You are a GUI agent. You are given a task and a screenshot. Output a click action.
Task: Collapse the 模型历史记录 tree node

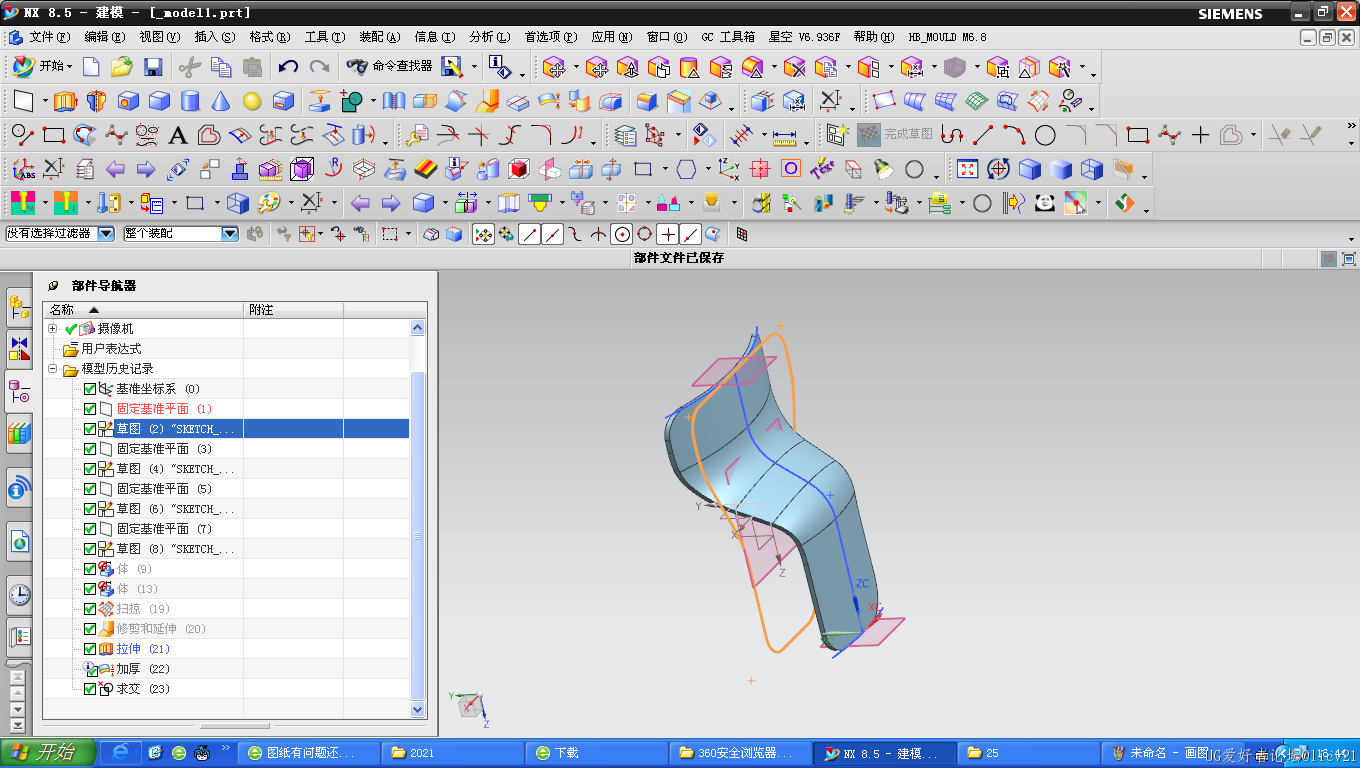tap(53, 369)
